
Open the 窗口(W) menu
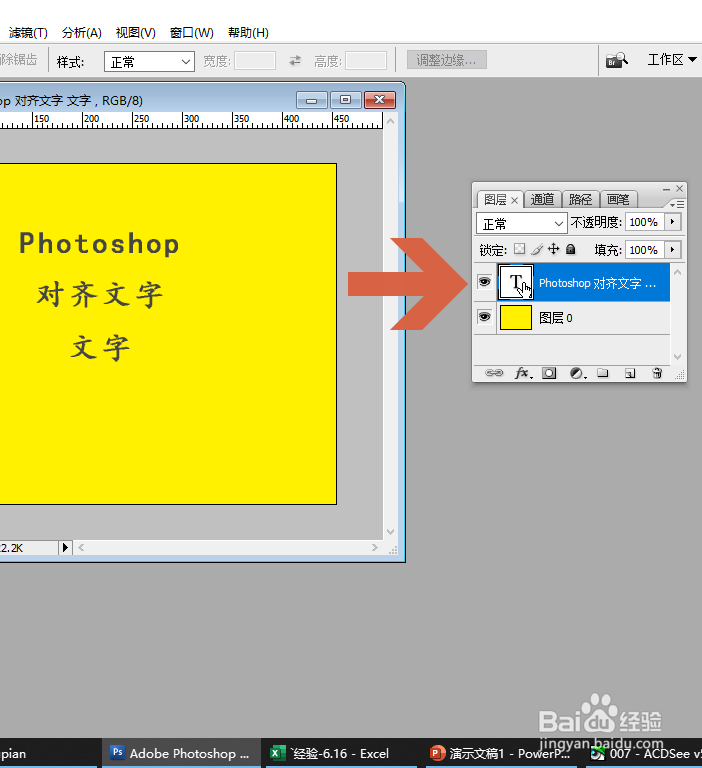[192, 33]
